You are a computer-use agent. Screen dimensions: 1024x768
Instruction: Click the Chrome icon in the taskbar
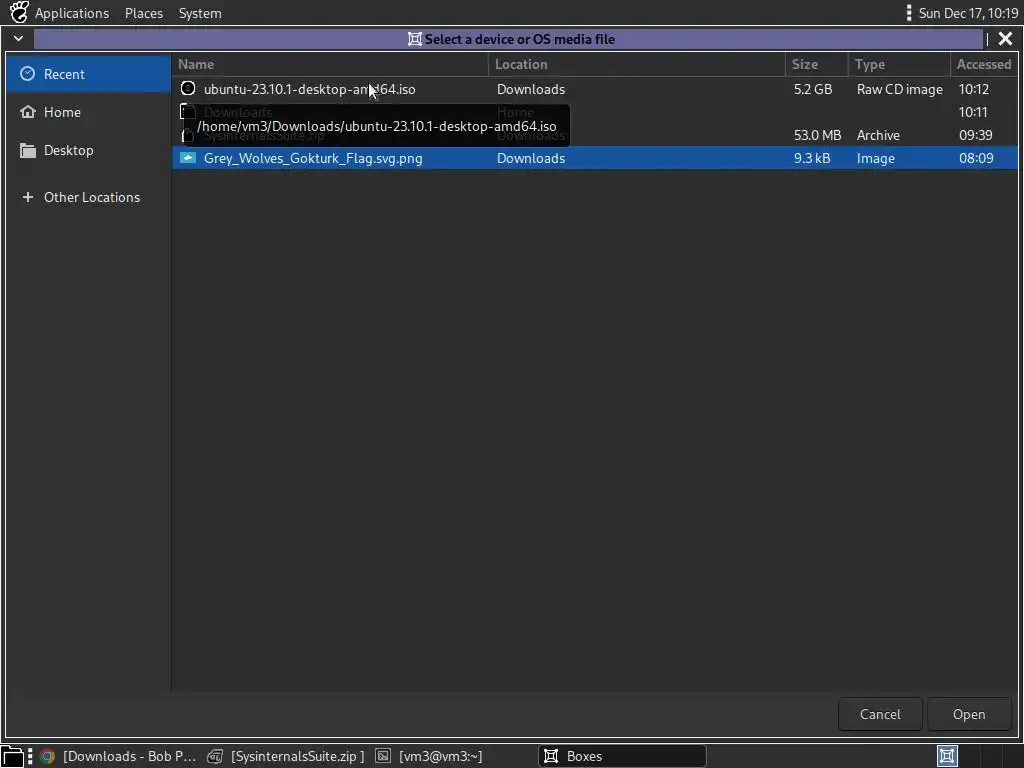click(47, 756)
